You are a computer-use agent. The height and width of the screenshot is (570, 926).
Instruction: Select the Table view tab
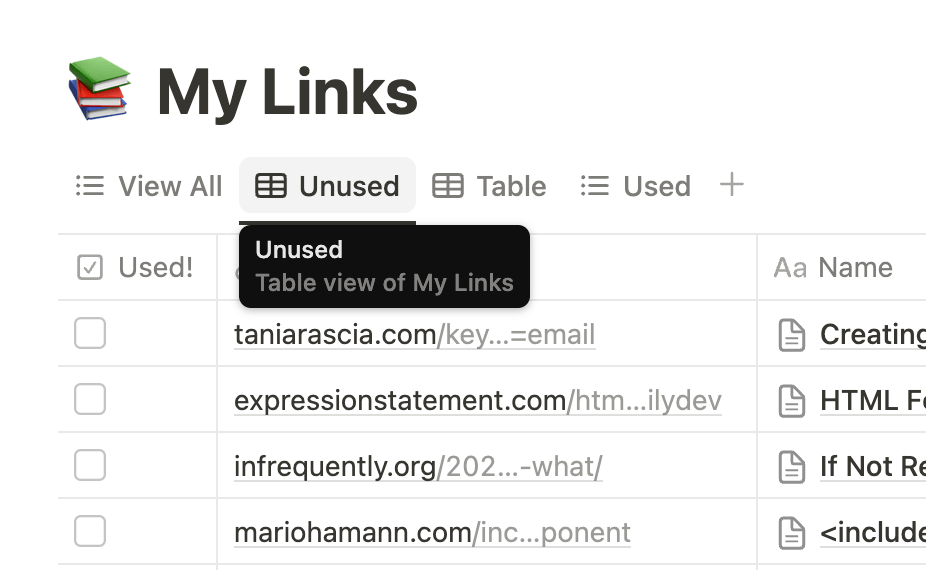tap(490, 186)
